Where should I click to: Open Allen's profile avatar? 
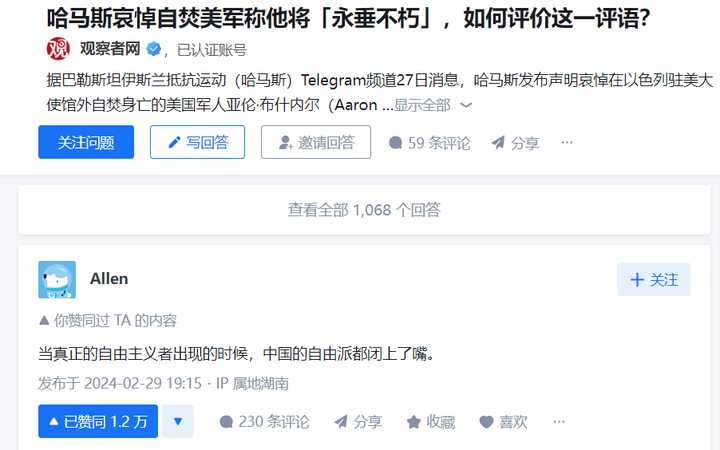coord(57,280)
